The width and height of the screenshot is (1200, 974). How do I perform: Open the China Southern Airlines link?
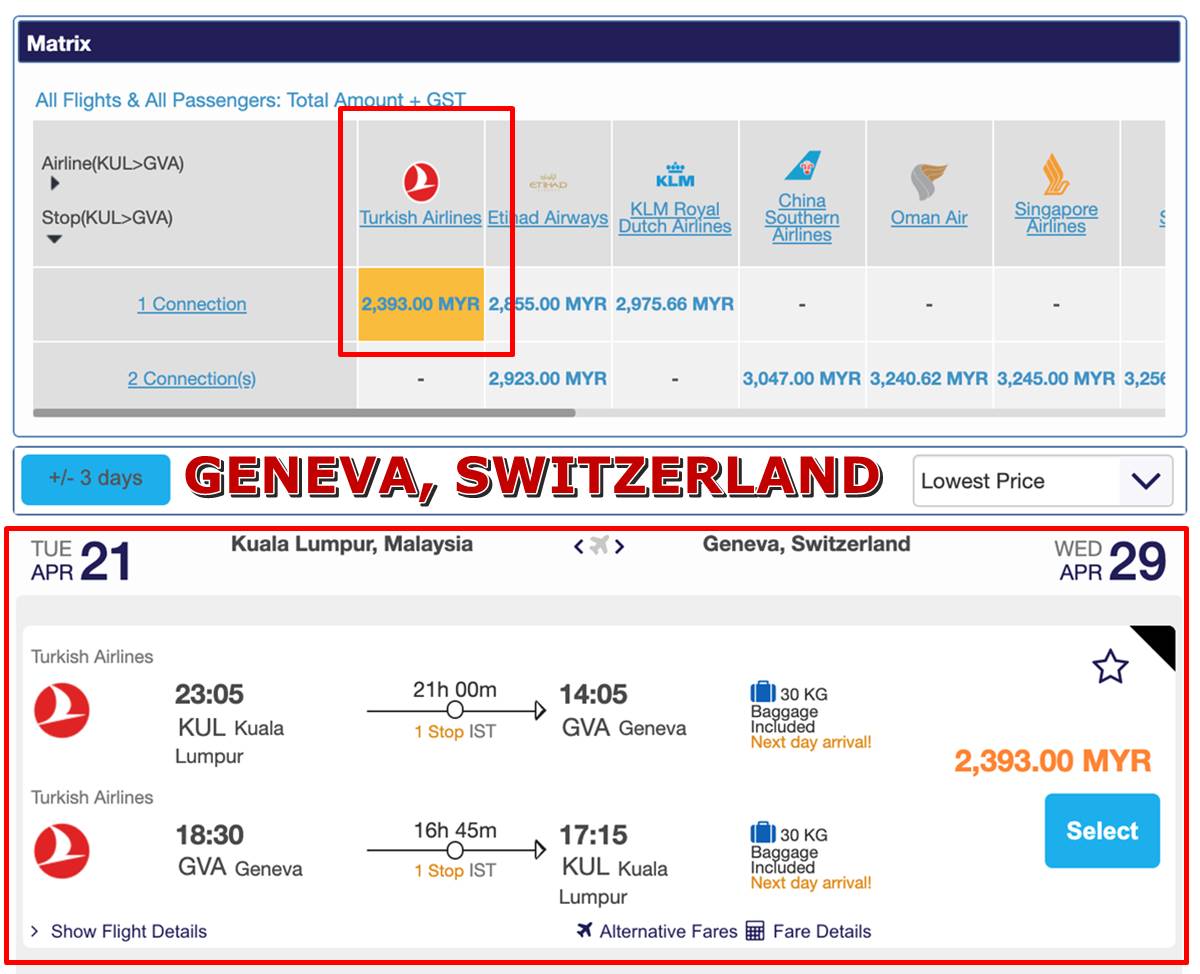click(802, 218)
